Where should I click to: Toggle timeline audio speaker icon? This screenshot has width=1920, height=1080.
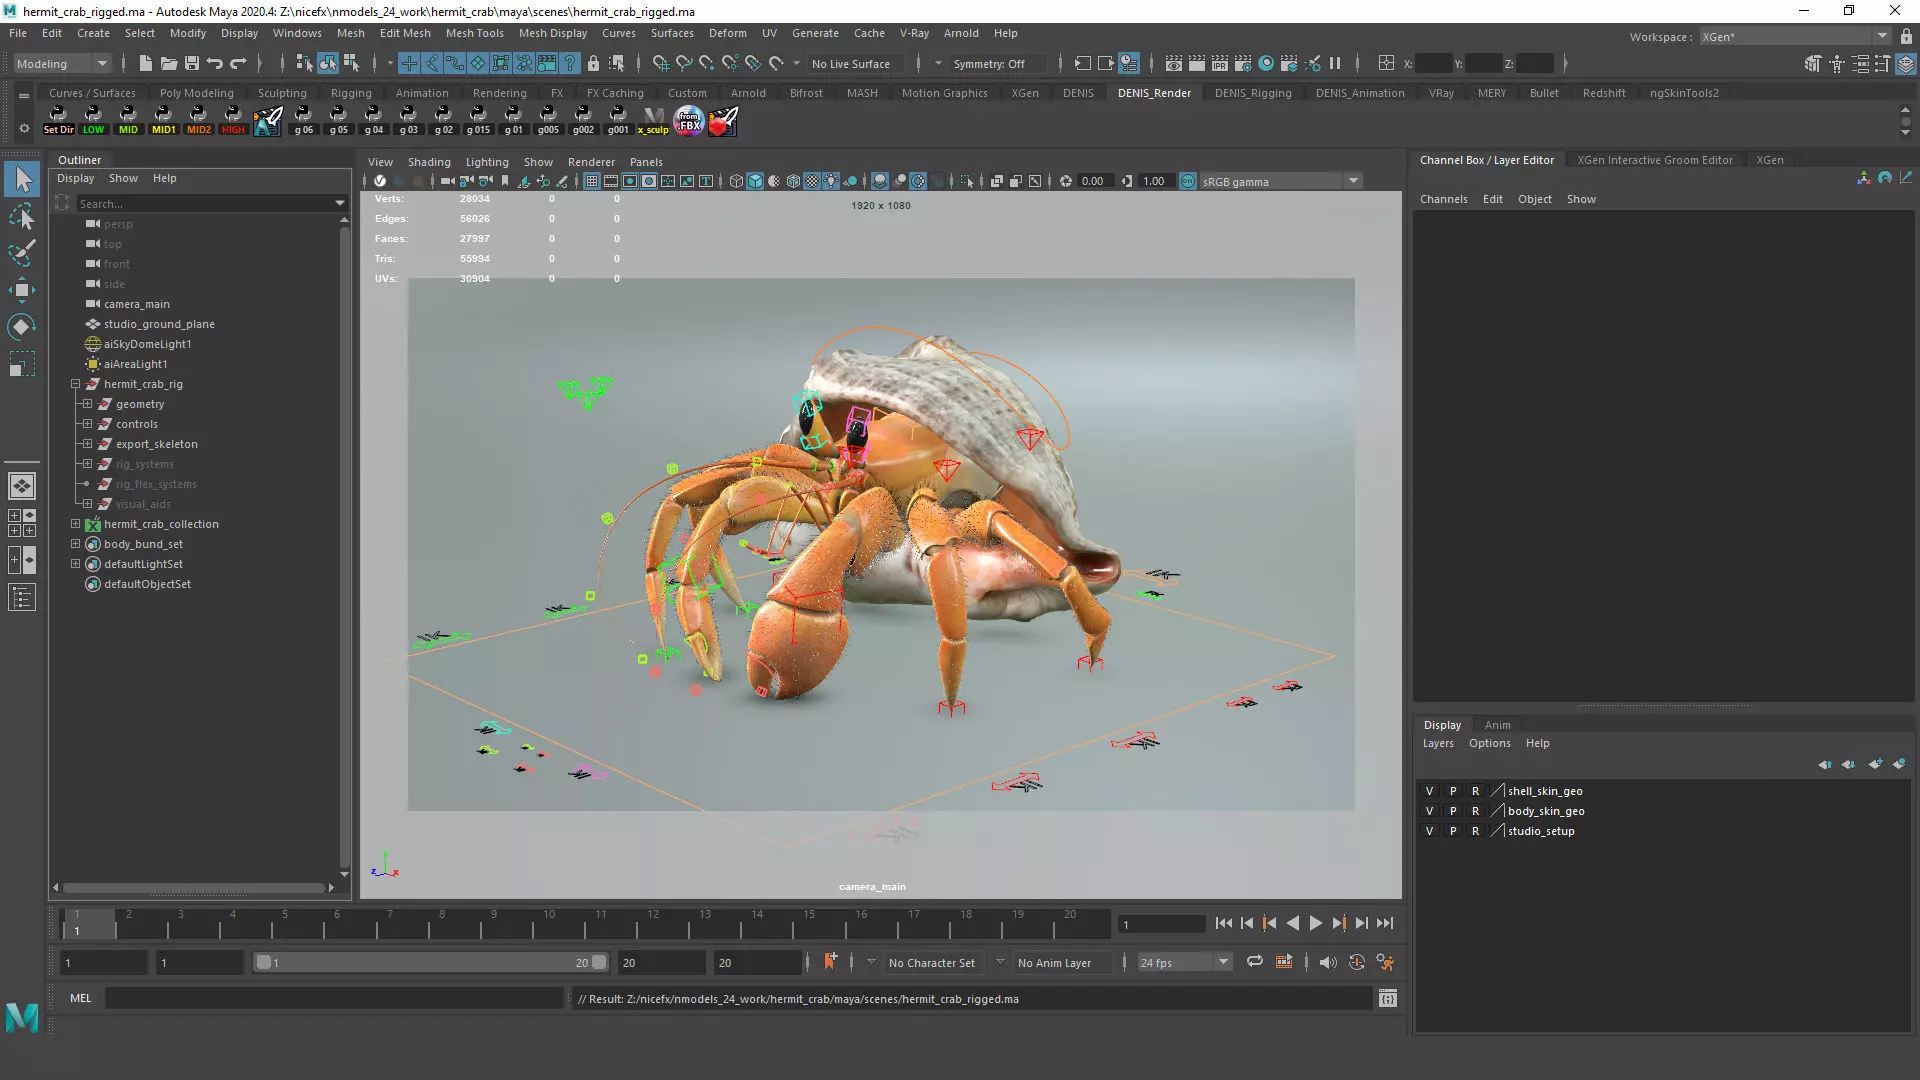click(1328, 962)
